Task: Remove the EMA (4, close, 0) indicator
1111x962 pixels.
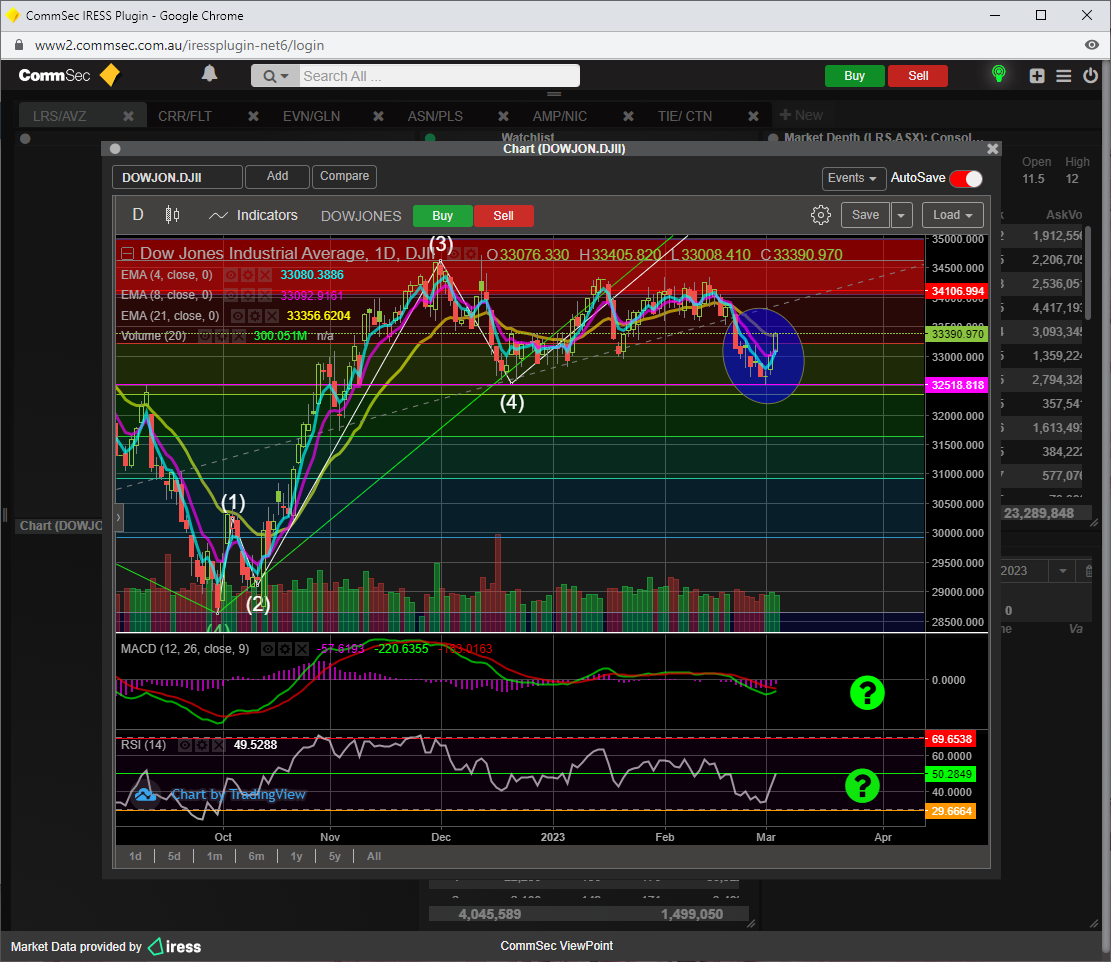Action: [264, 275]
